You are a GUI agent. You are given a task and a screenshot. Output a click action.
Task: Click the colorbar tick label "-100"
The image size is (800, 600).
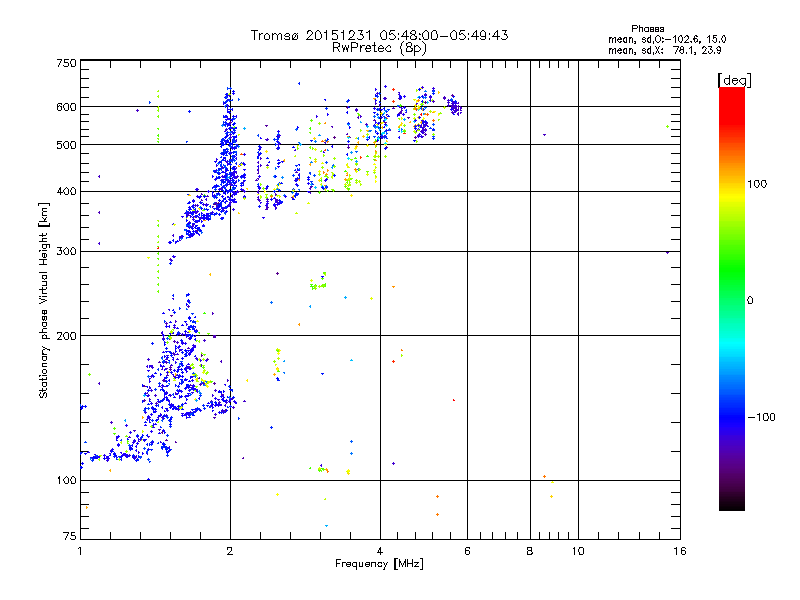[761, 417]
